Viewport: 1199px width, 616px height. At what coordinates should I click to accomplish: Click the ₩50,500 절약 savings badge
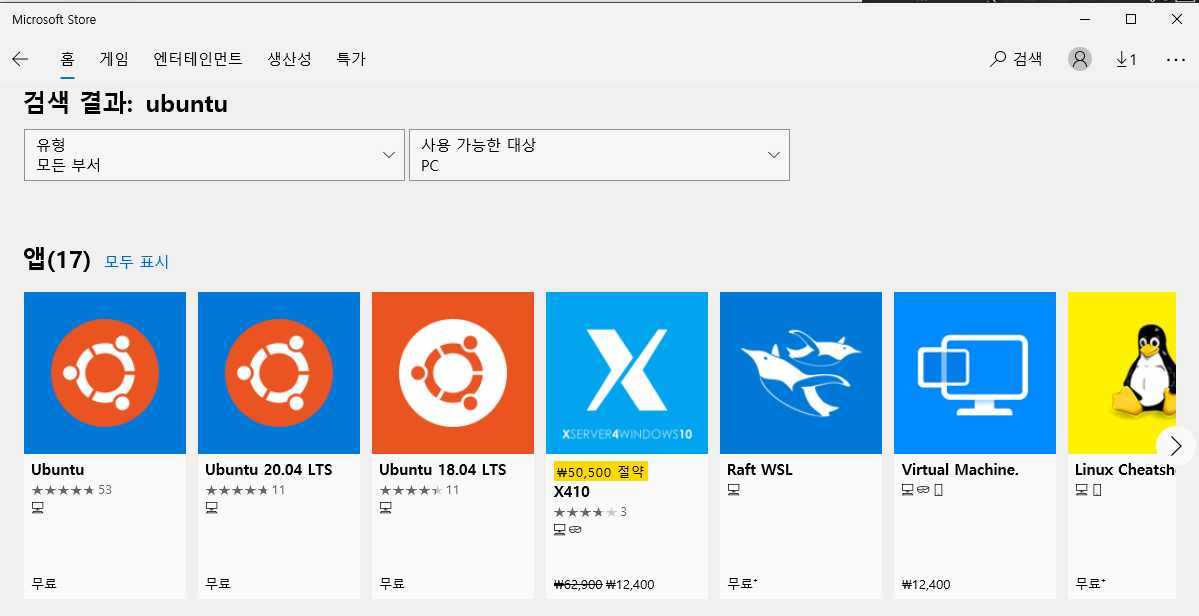point(601,472)
